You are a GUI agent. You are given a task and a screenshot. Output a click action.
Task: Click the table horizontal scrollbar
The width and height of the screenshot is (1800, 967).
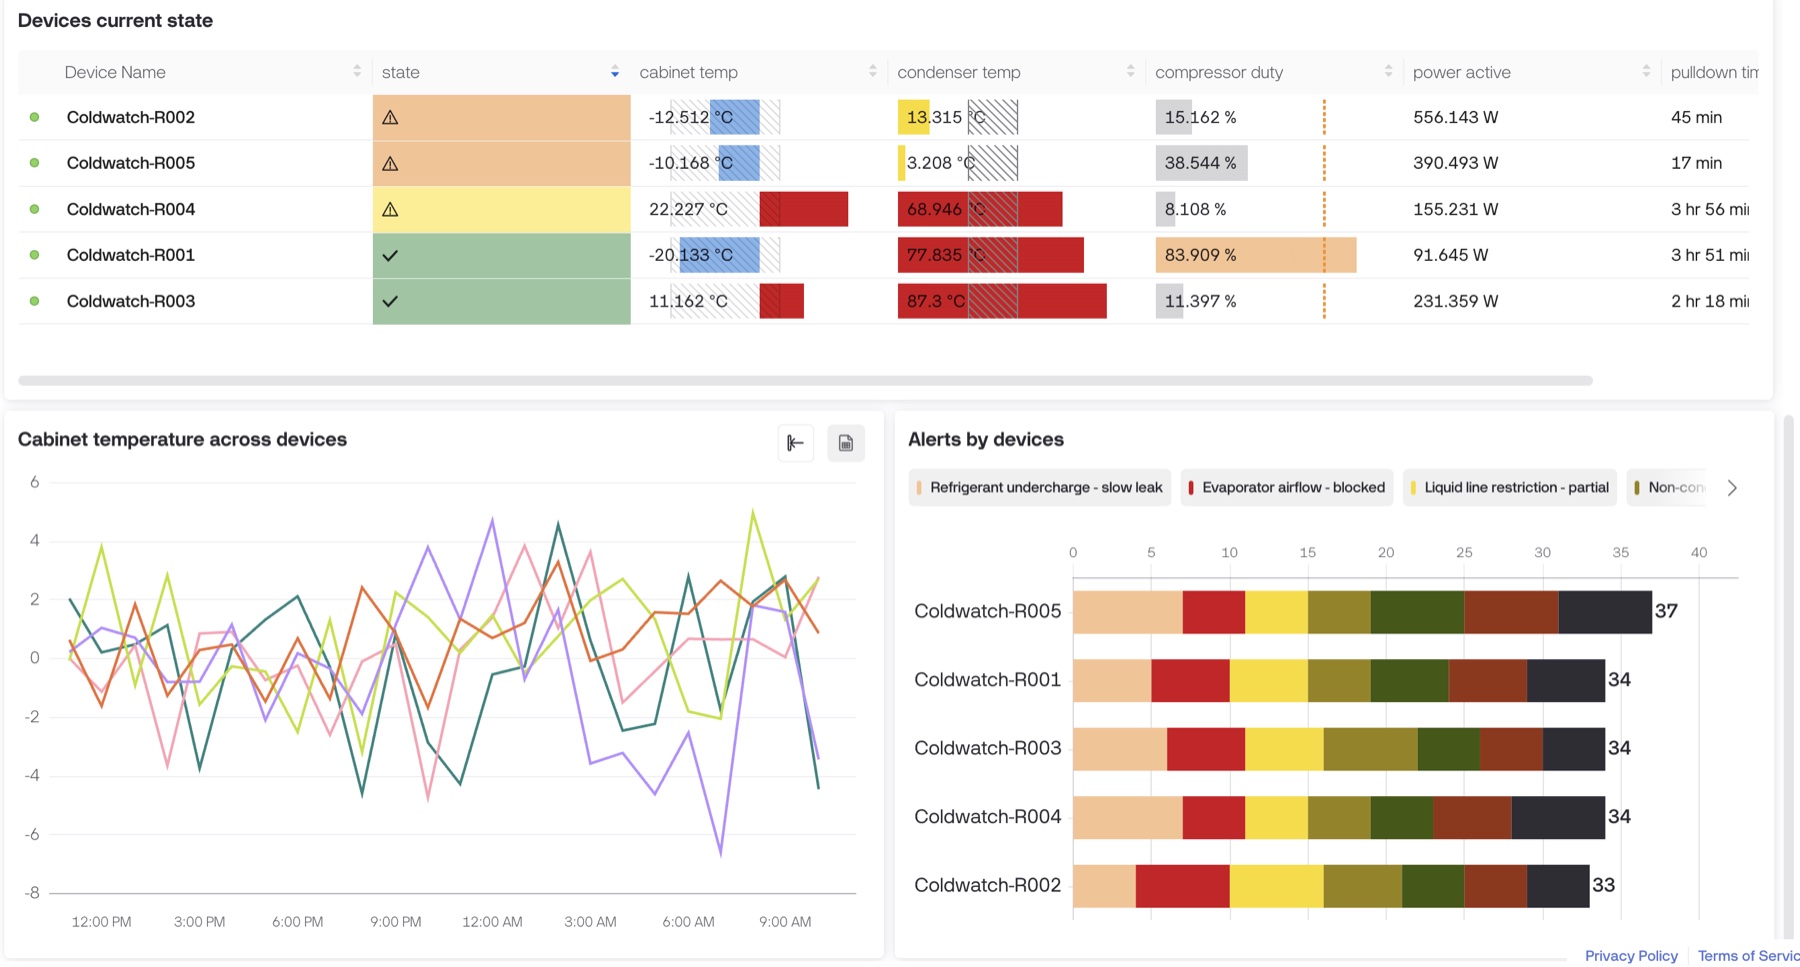click(805, 381)
